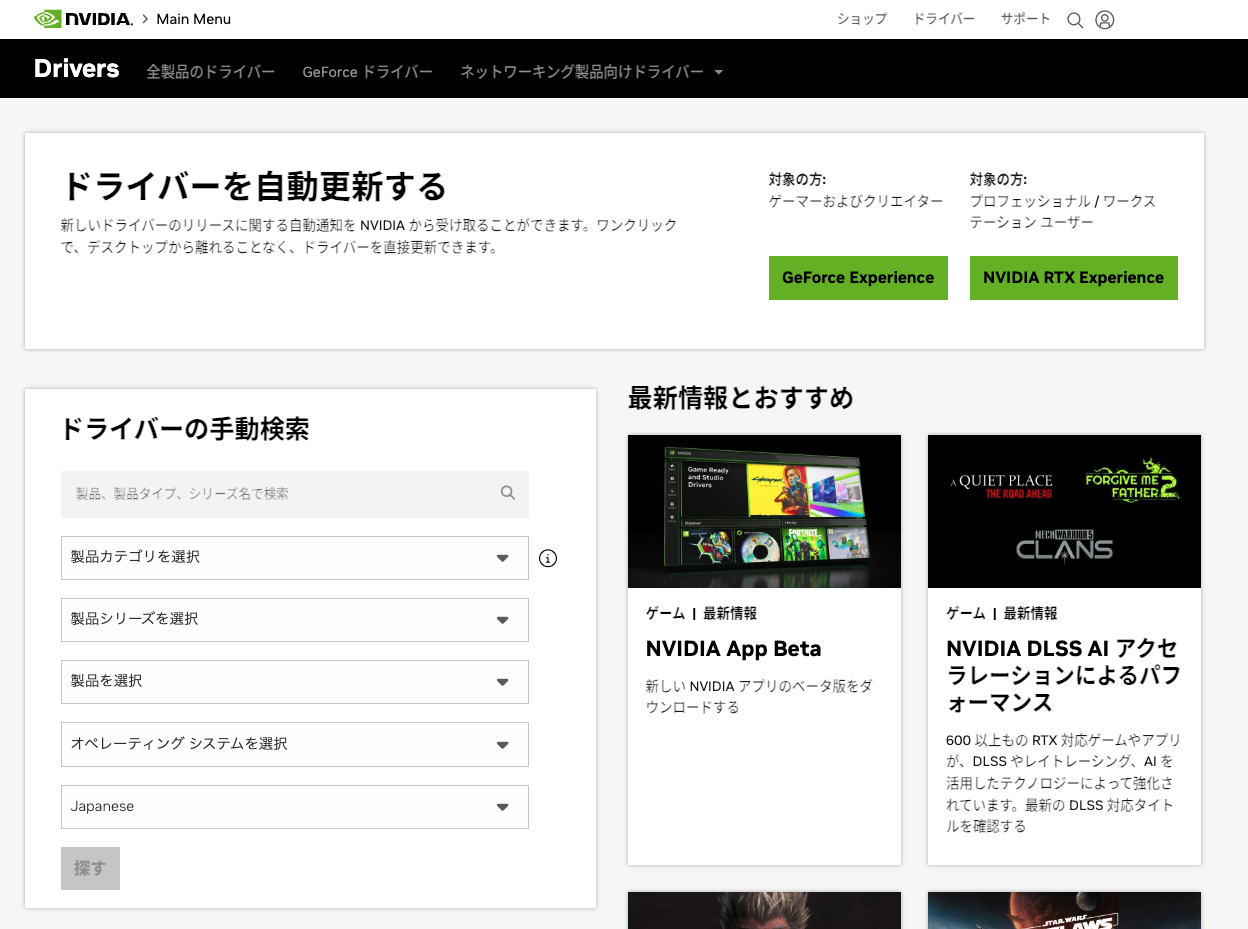
Task: Click the ドライバーの手動検索 heading
Action: [x=185, y=430]
